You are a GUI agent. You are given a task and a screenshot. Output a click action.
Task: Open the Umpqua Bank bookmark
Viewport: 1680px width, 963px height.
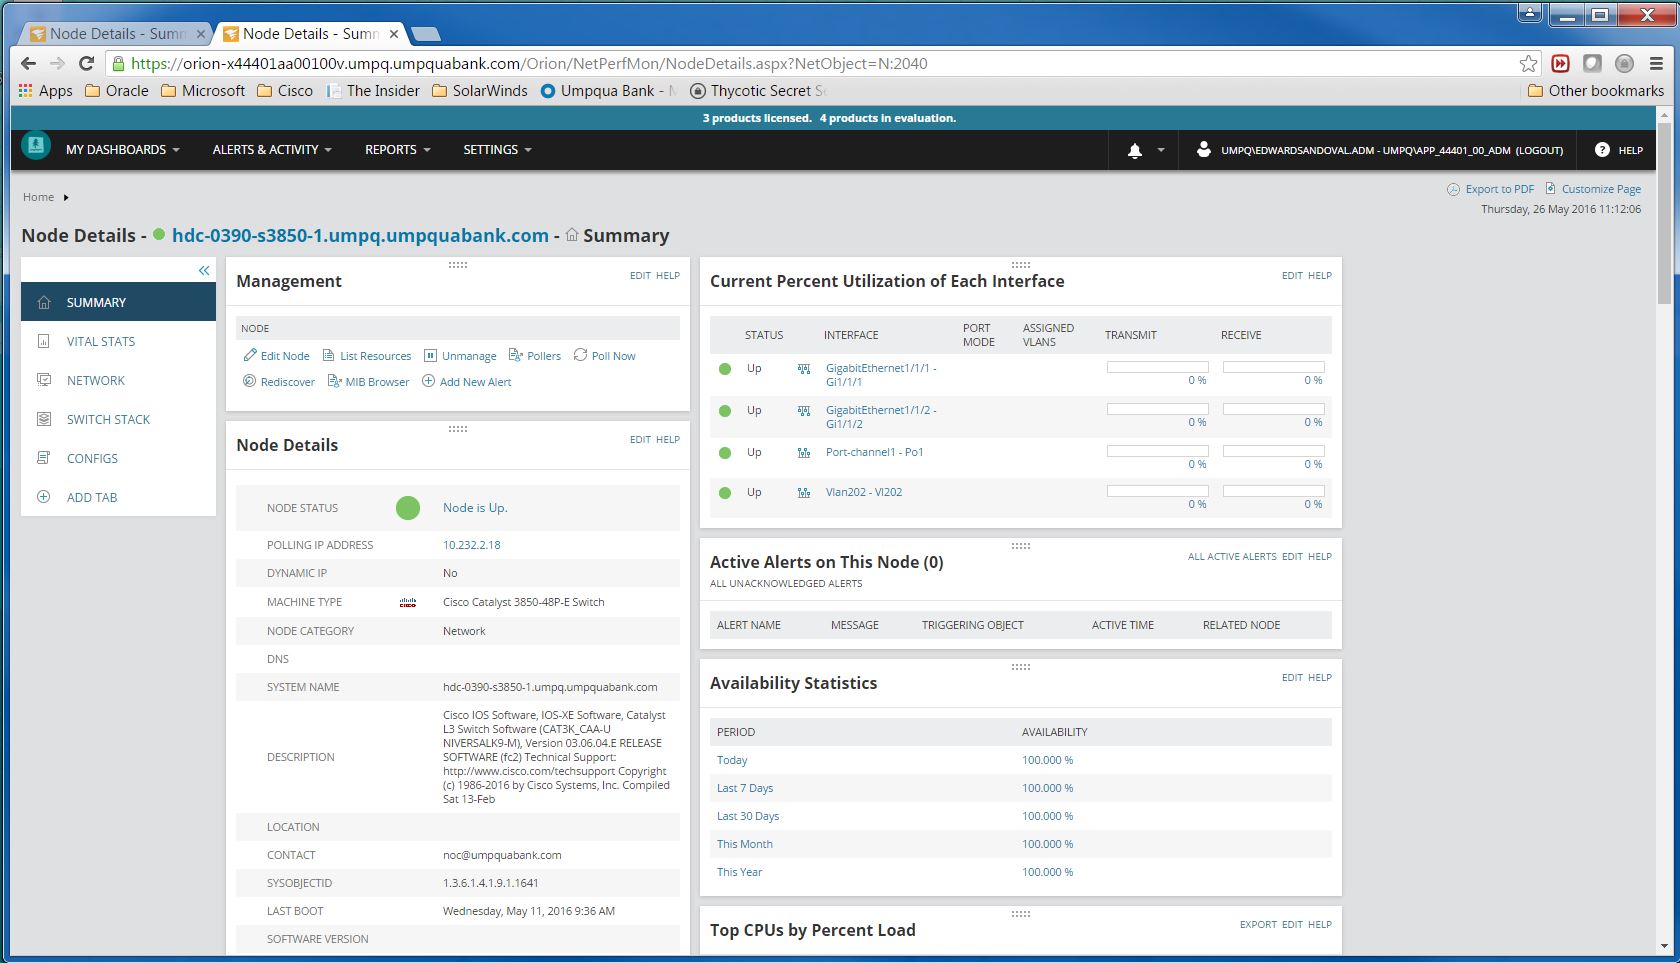tap(609, 91)
